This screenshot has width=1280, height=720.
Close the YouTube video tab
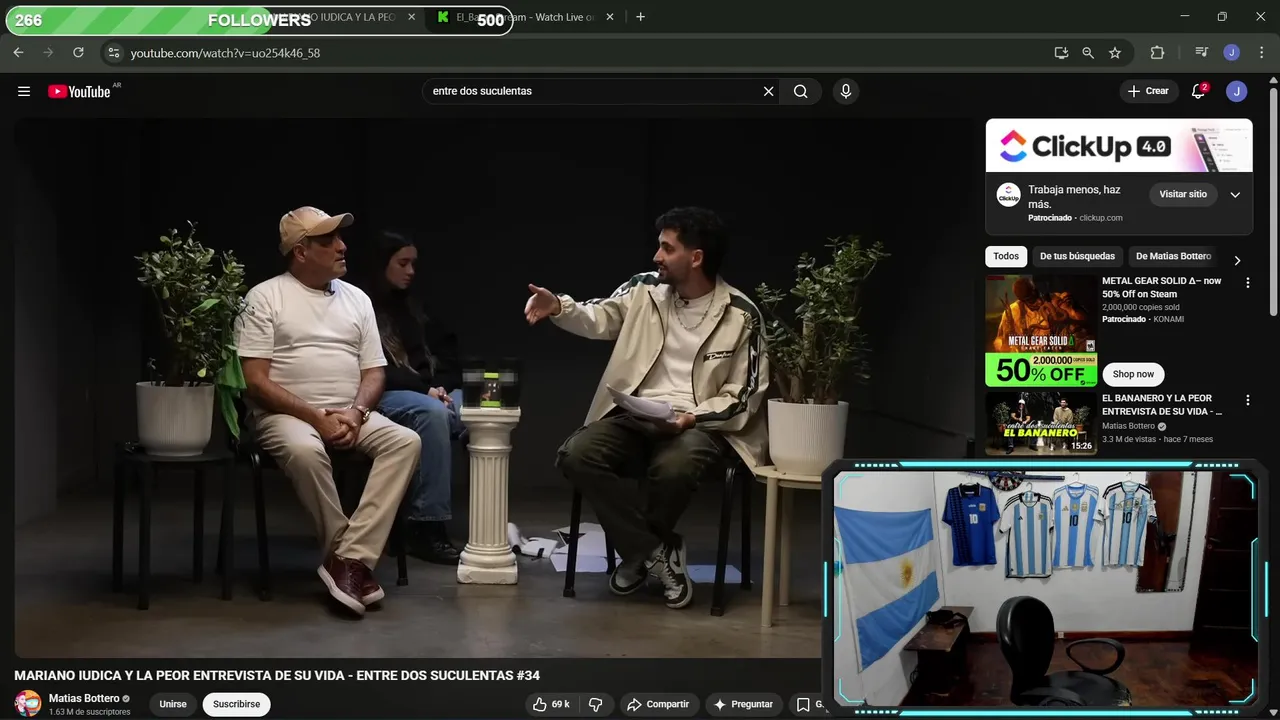tap(411, 17)
